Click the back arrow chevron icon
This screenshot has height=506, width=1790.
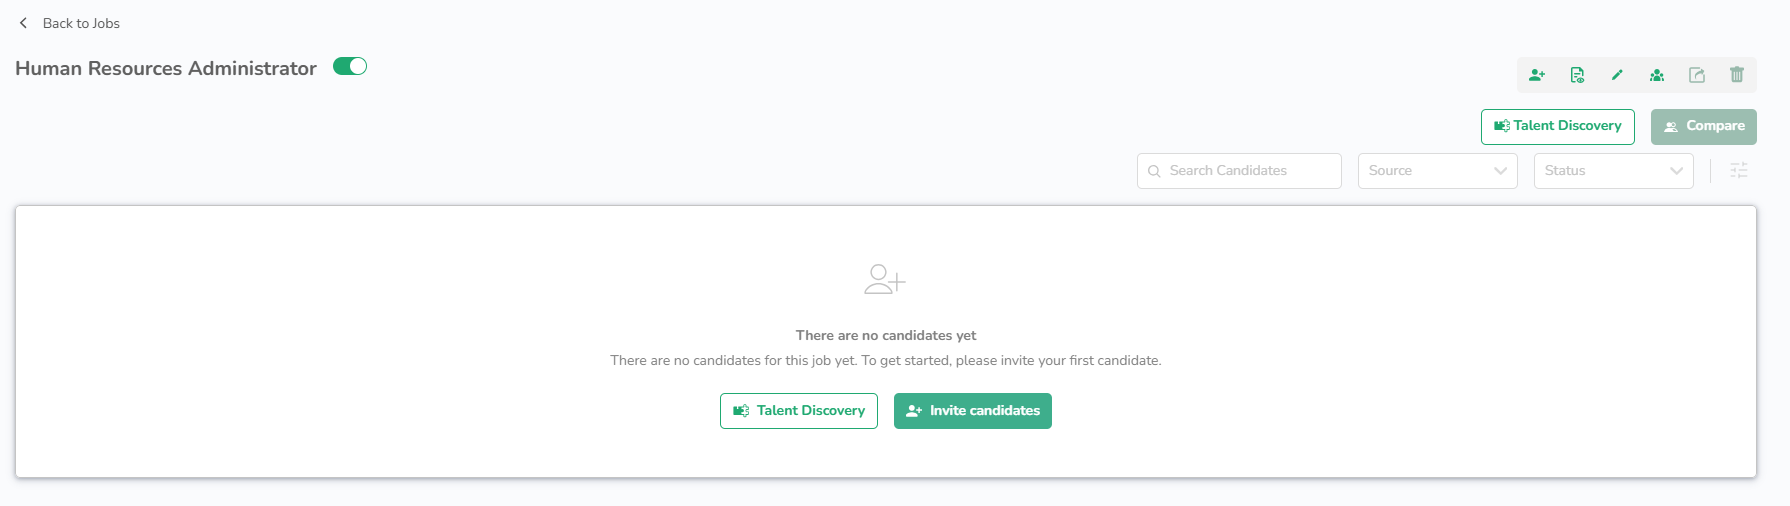pos(23,23)
